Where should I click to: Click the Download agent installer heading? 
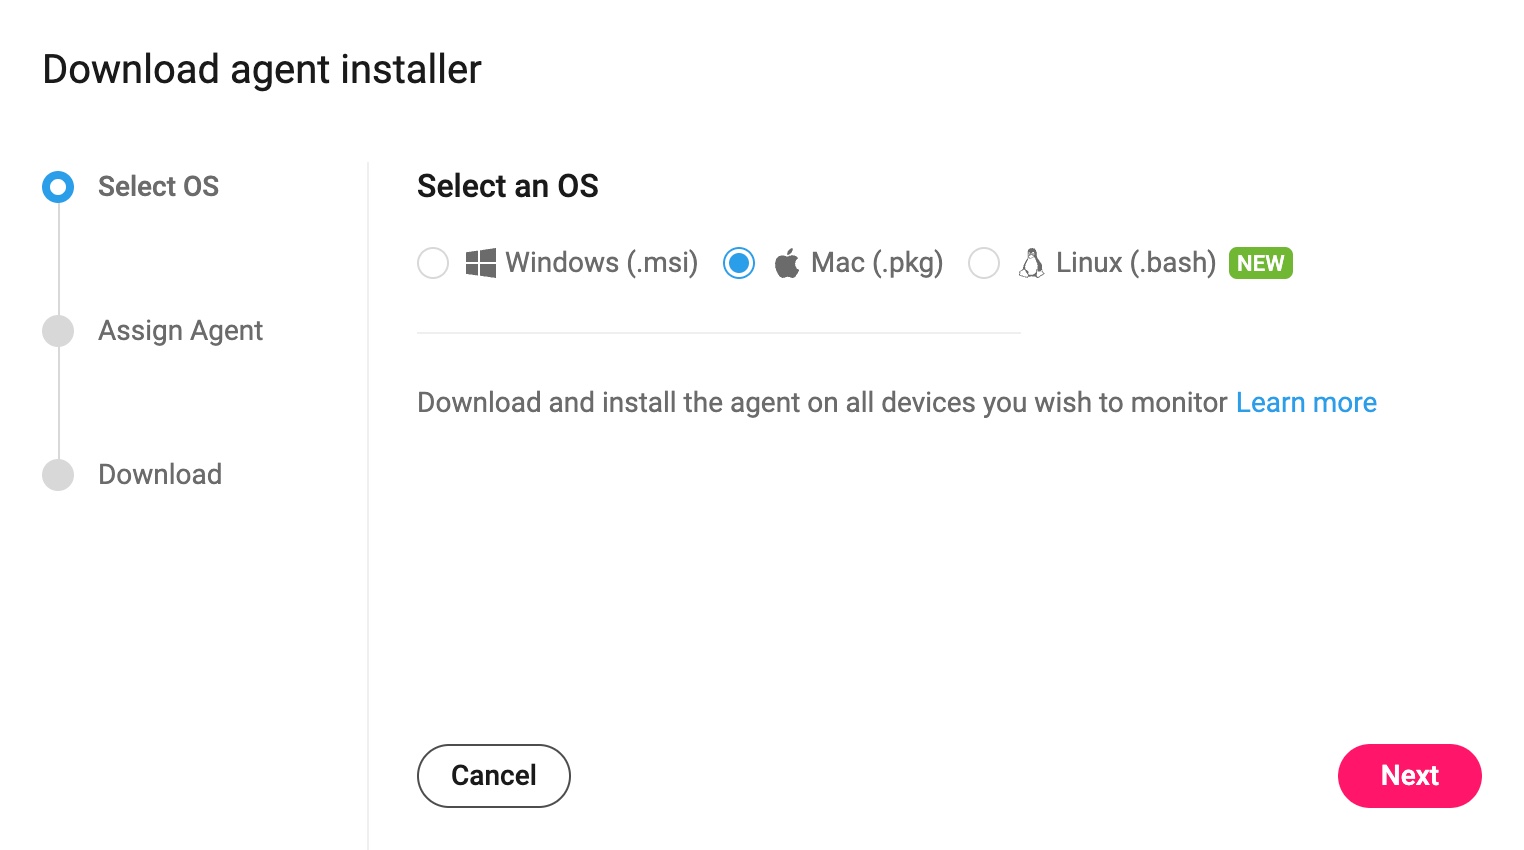pyautogui.click(x=262, y=70)
